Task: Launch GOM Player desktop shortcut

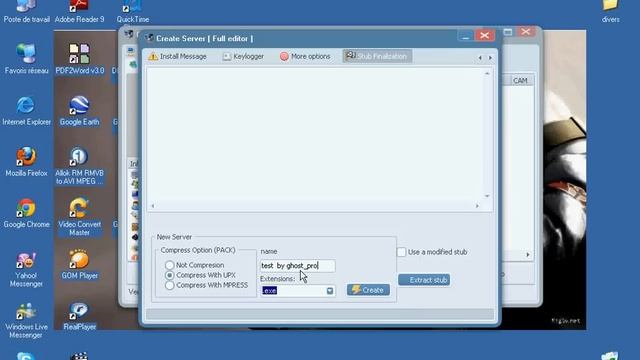Action: point(79,264)
